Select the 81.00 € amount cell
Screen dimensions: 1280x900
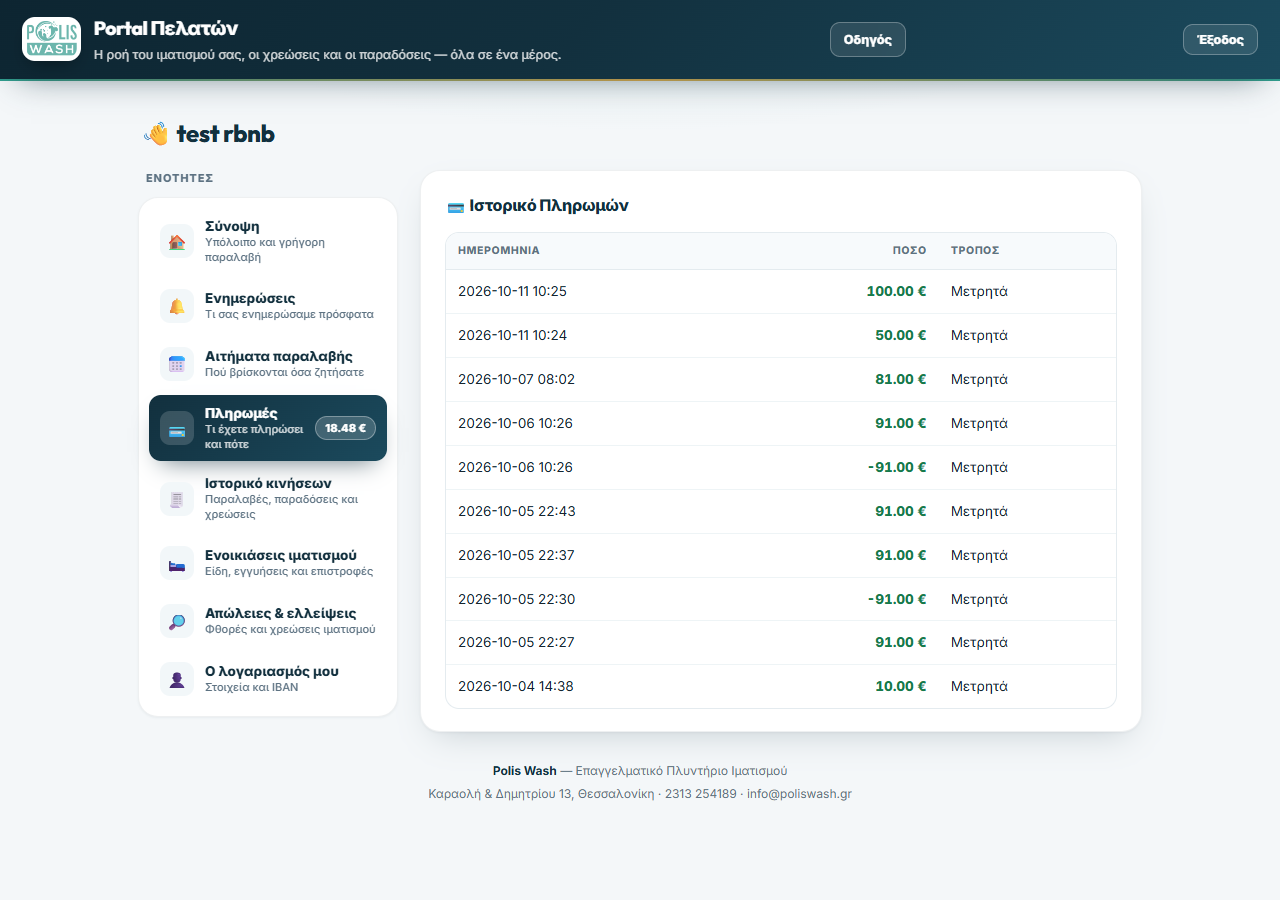pyautogui.click(x=901, y=379)
